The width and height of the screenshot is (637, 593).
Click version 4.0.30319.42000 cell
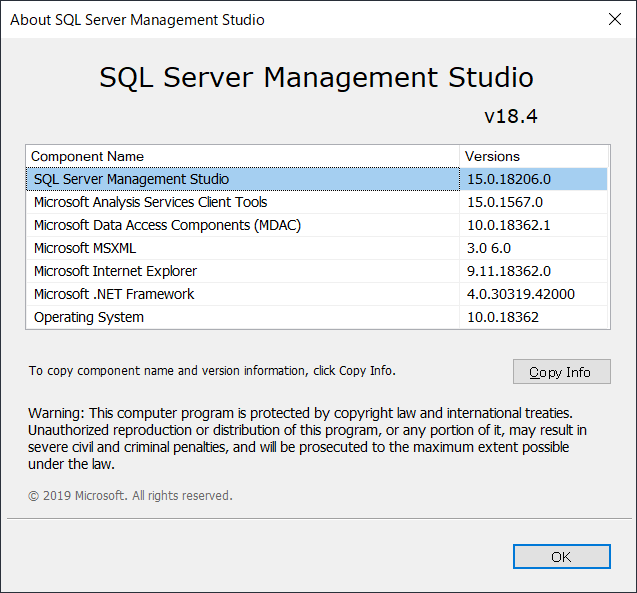pos(521,294)
